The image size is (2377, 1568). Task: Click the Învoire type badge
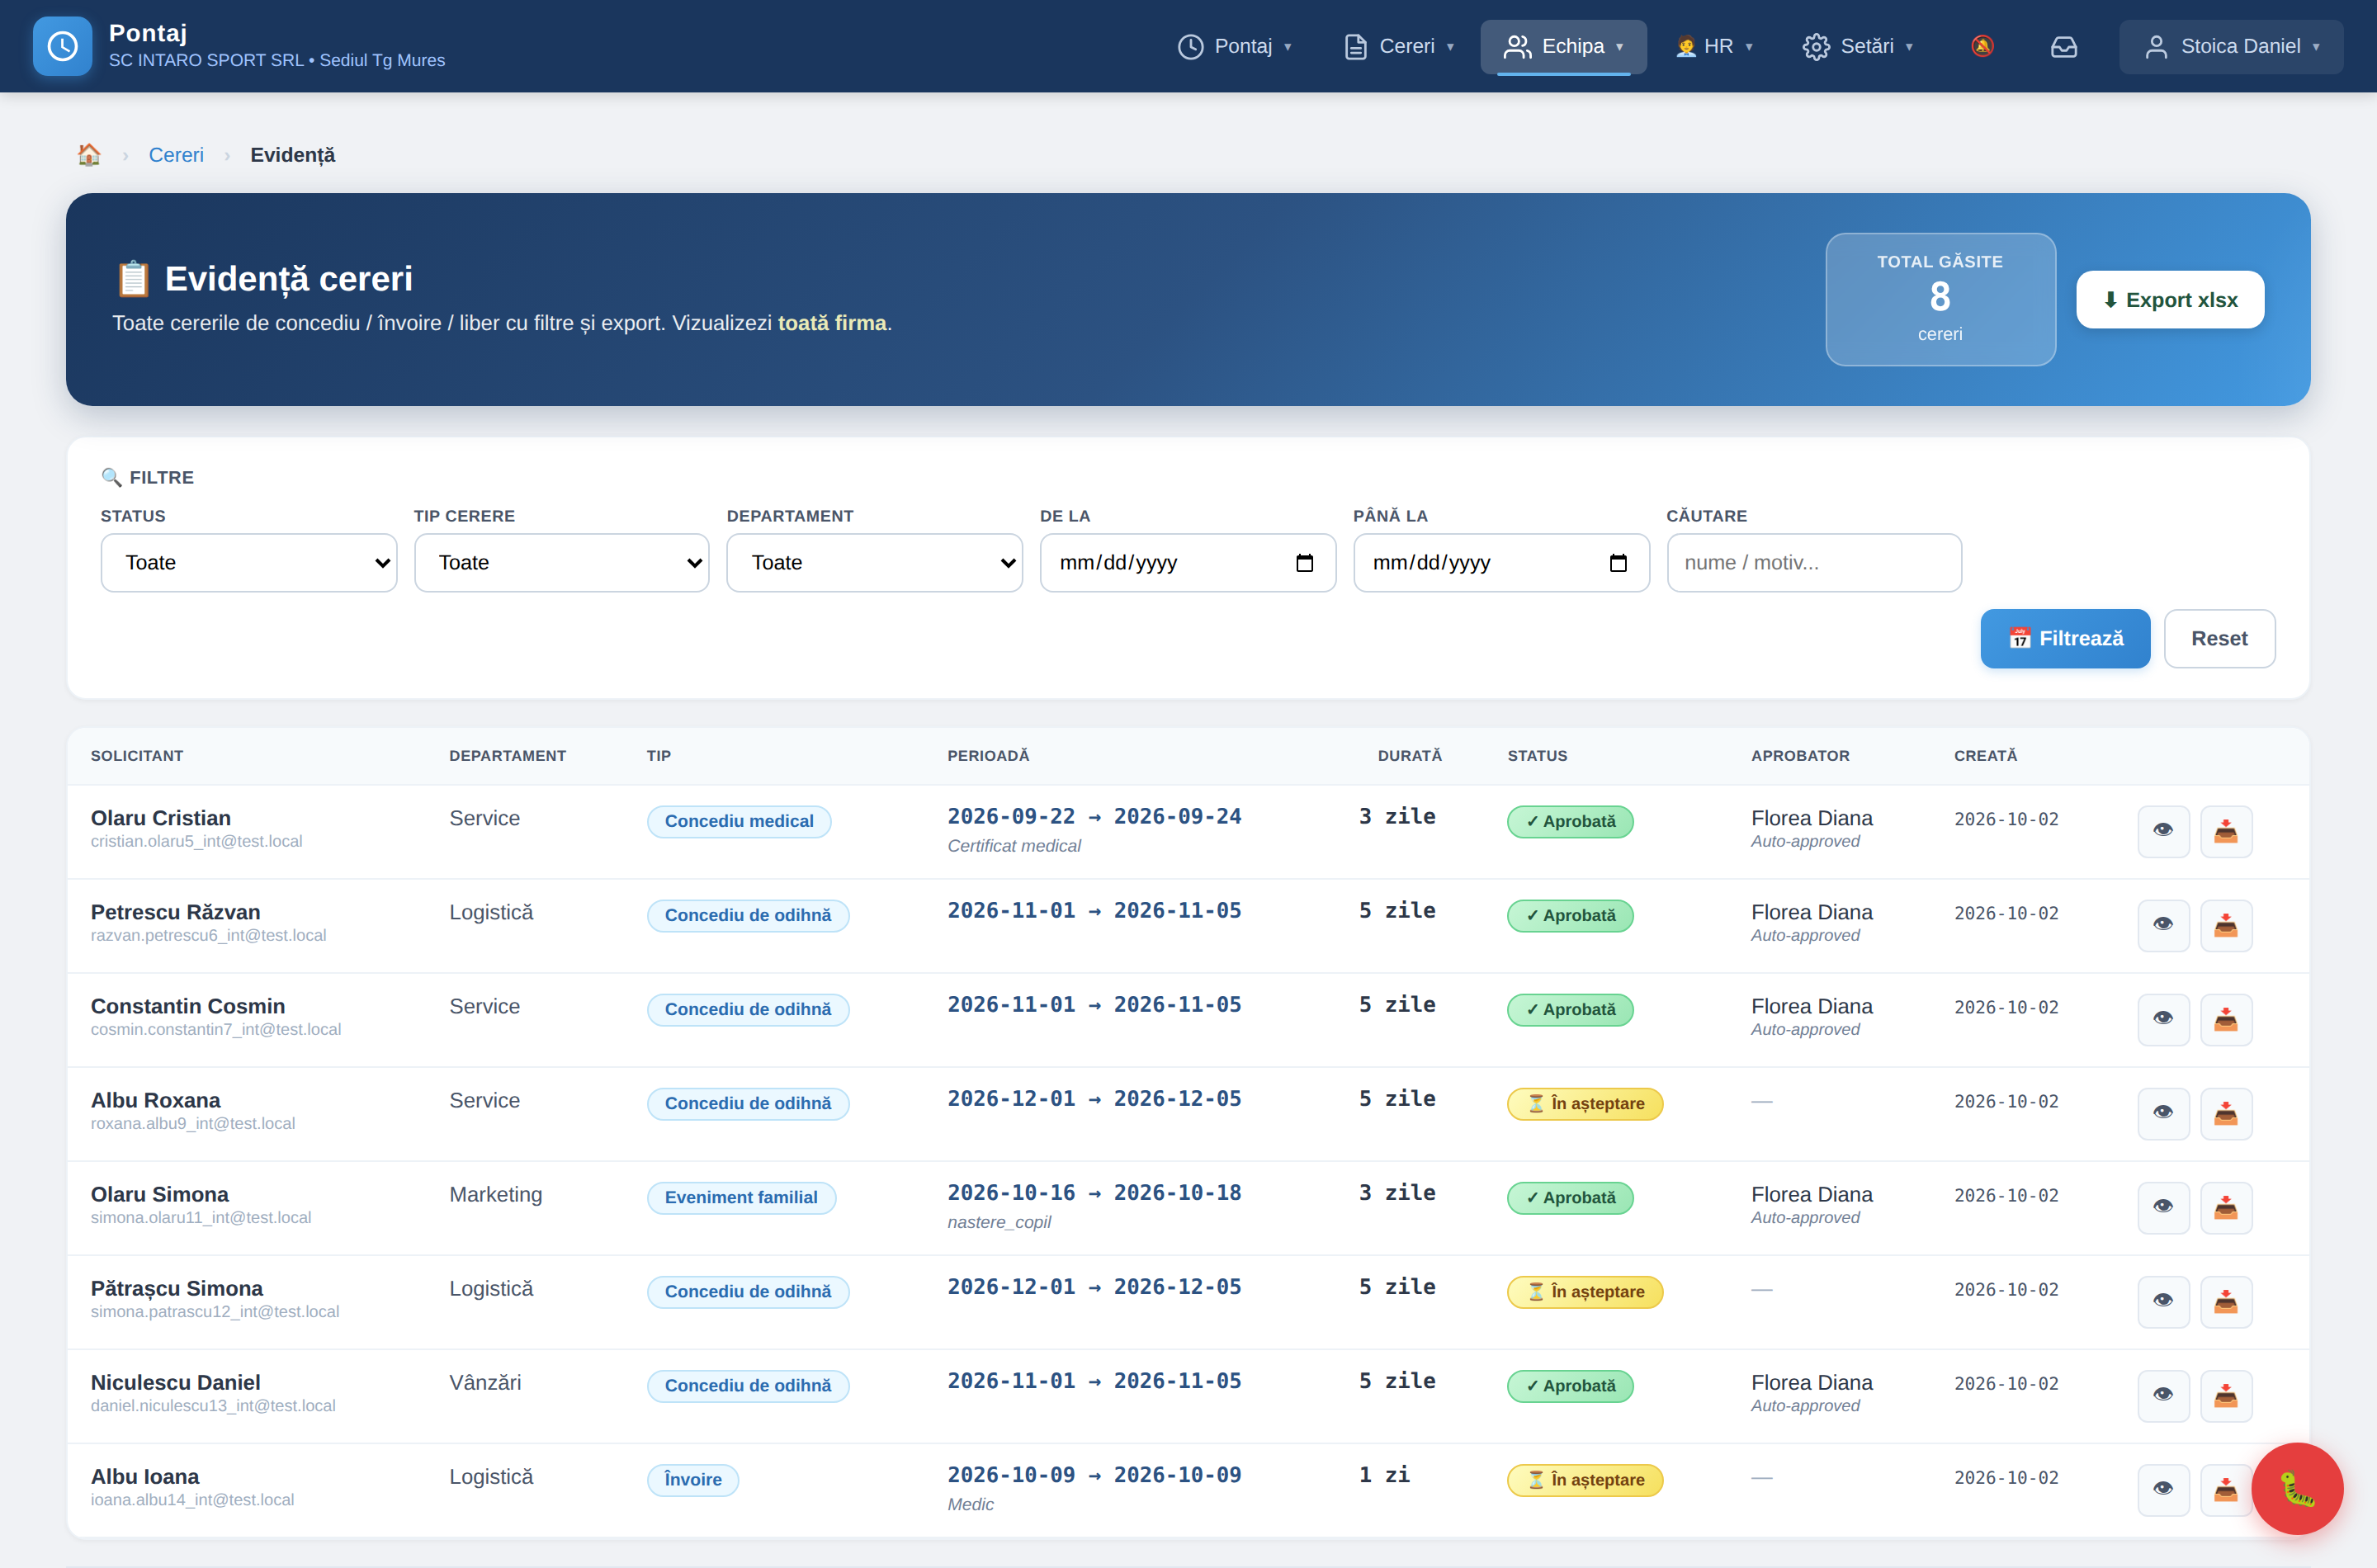click(693, 1480)
